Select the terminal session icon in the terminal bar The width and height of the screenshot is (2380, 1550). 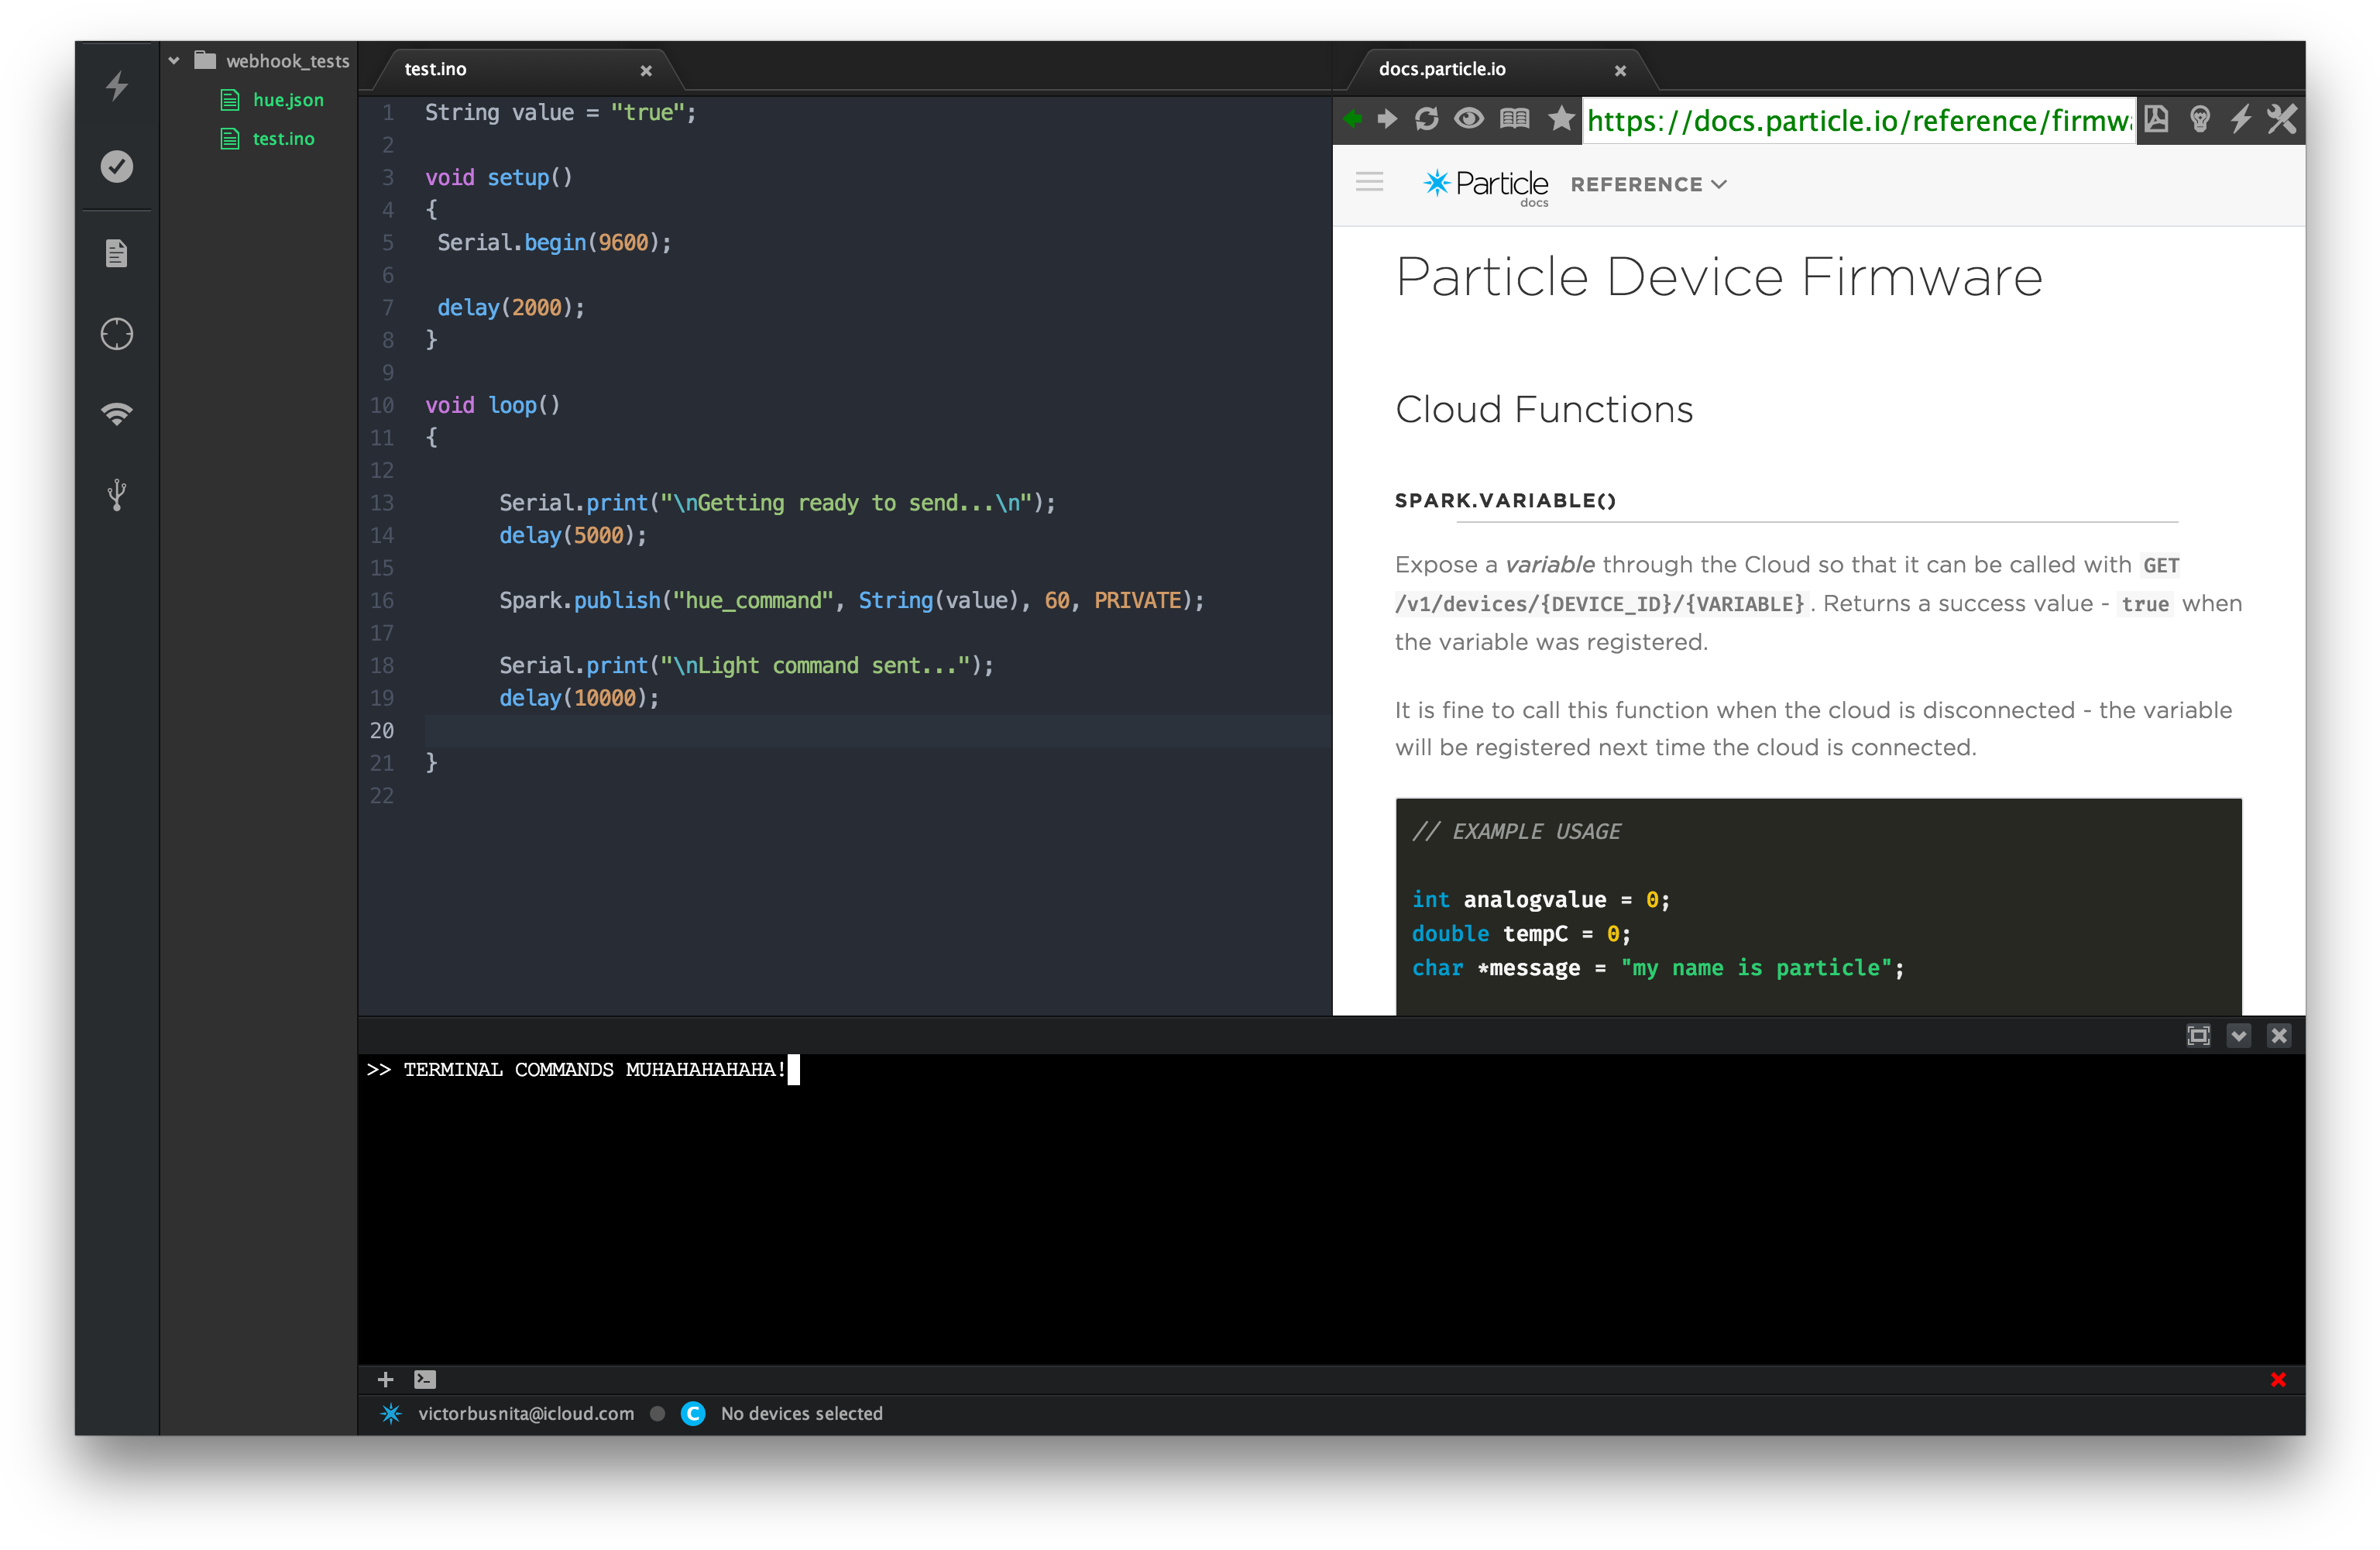point(425,1380)
